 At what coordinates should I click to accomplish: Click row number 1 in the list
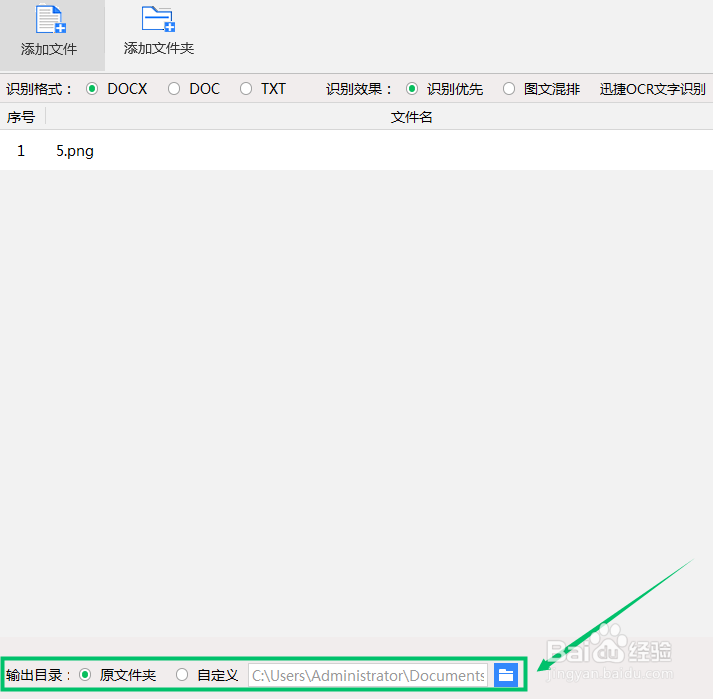[x=21, y=151]
